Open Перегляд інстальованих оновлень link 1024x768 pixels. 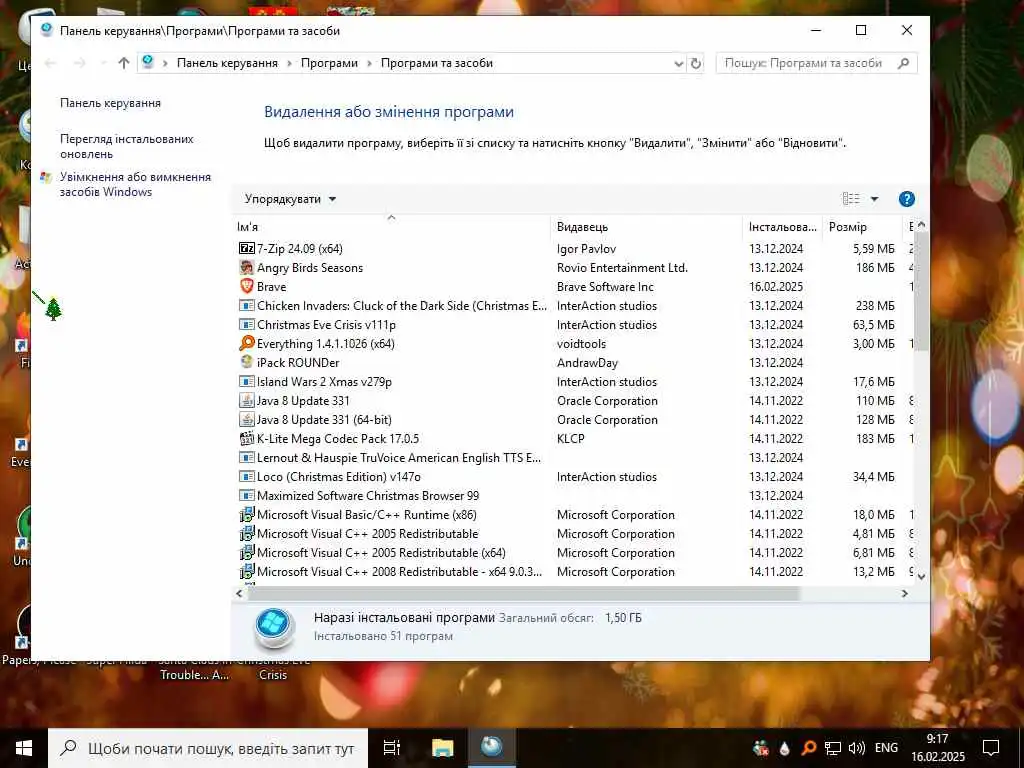[x=127, y=146]
